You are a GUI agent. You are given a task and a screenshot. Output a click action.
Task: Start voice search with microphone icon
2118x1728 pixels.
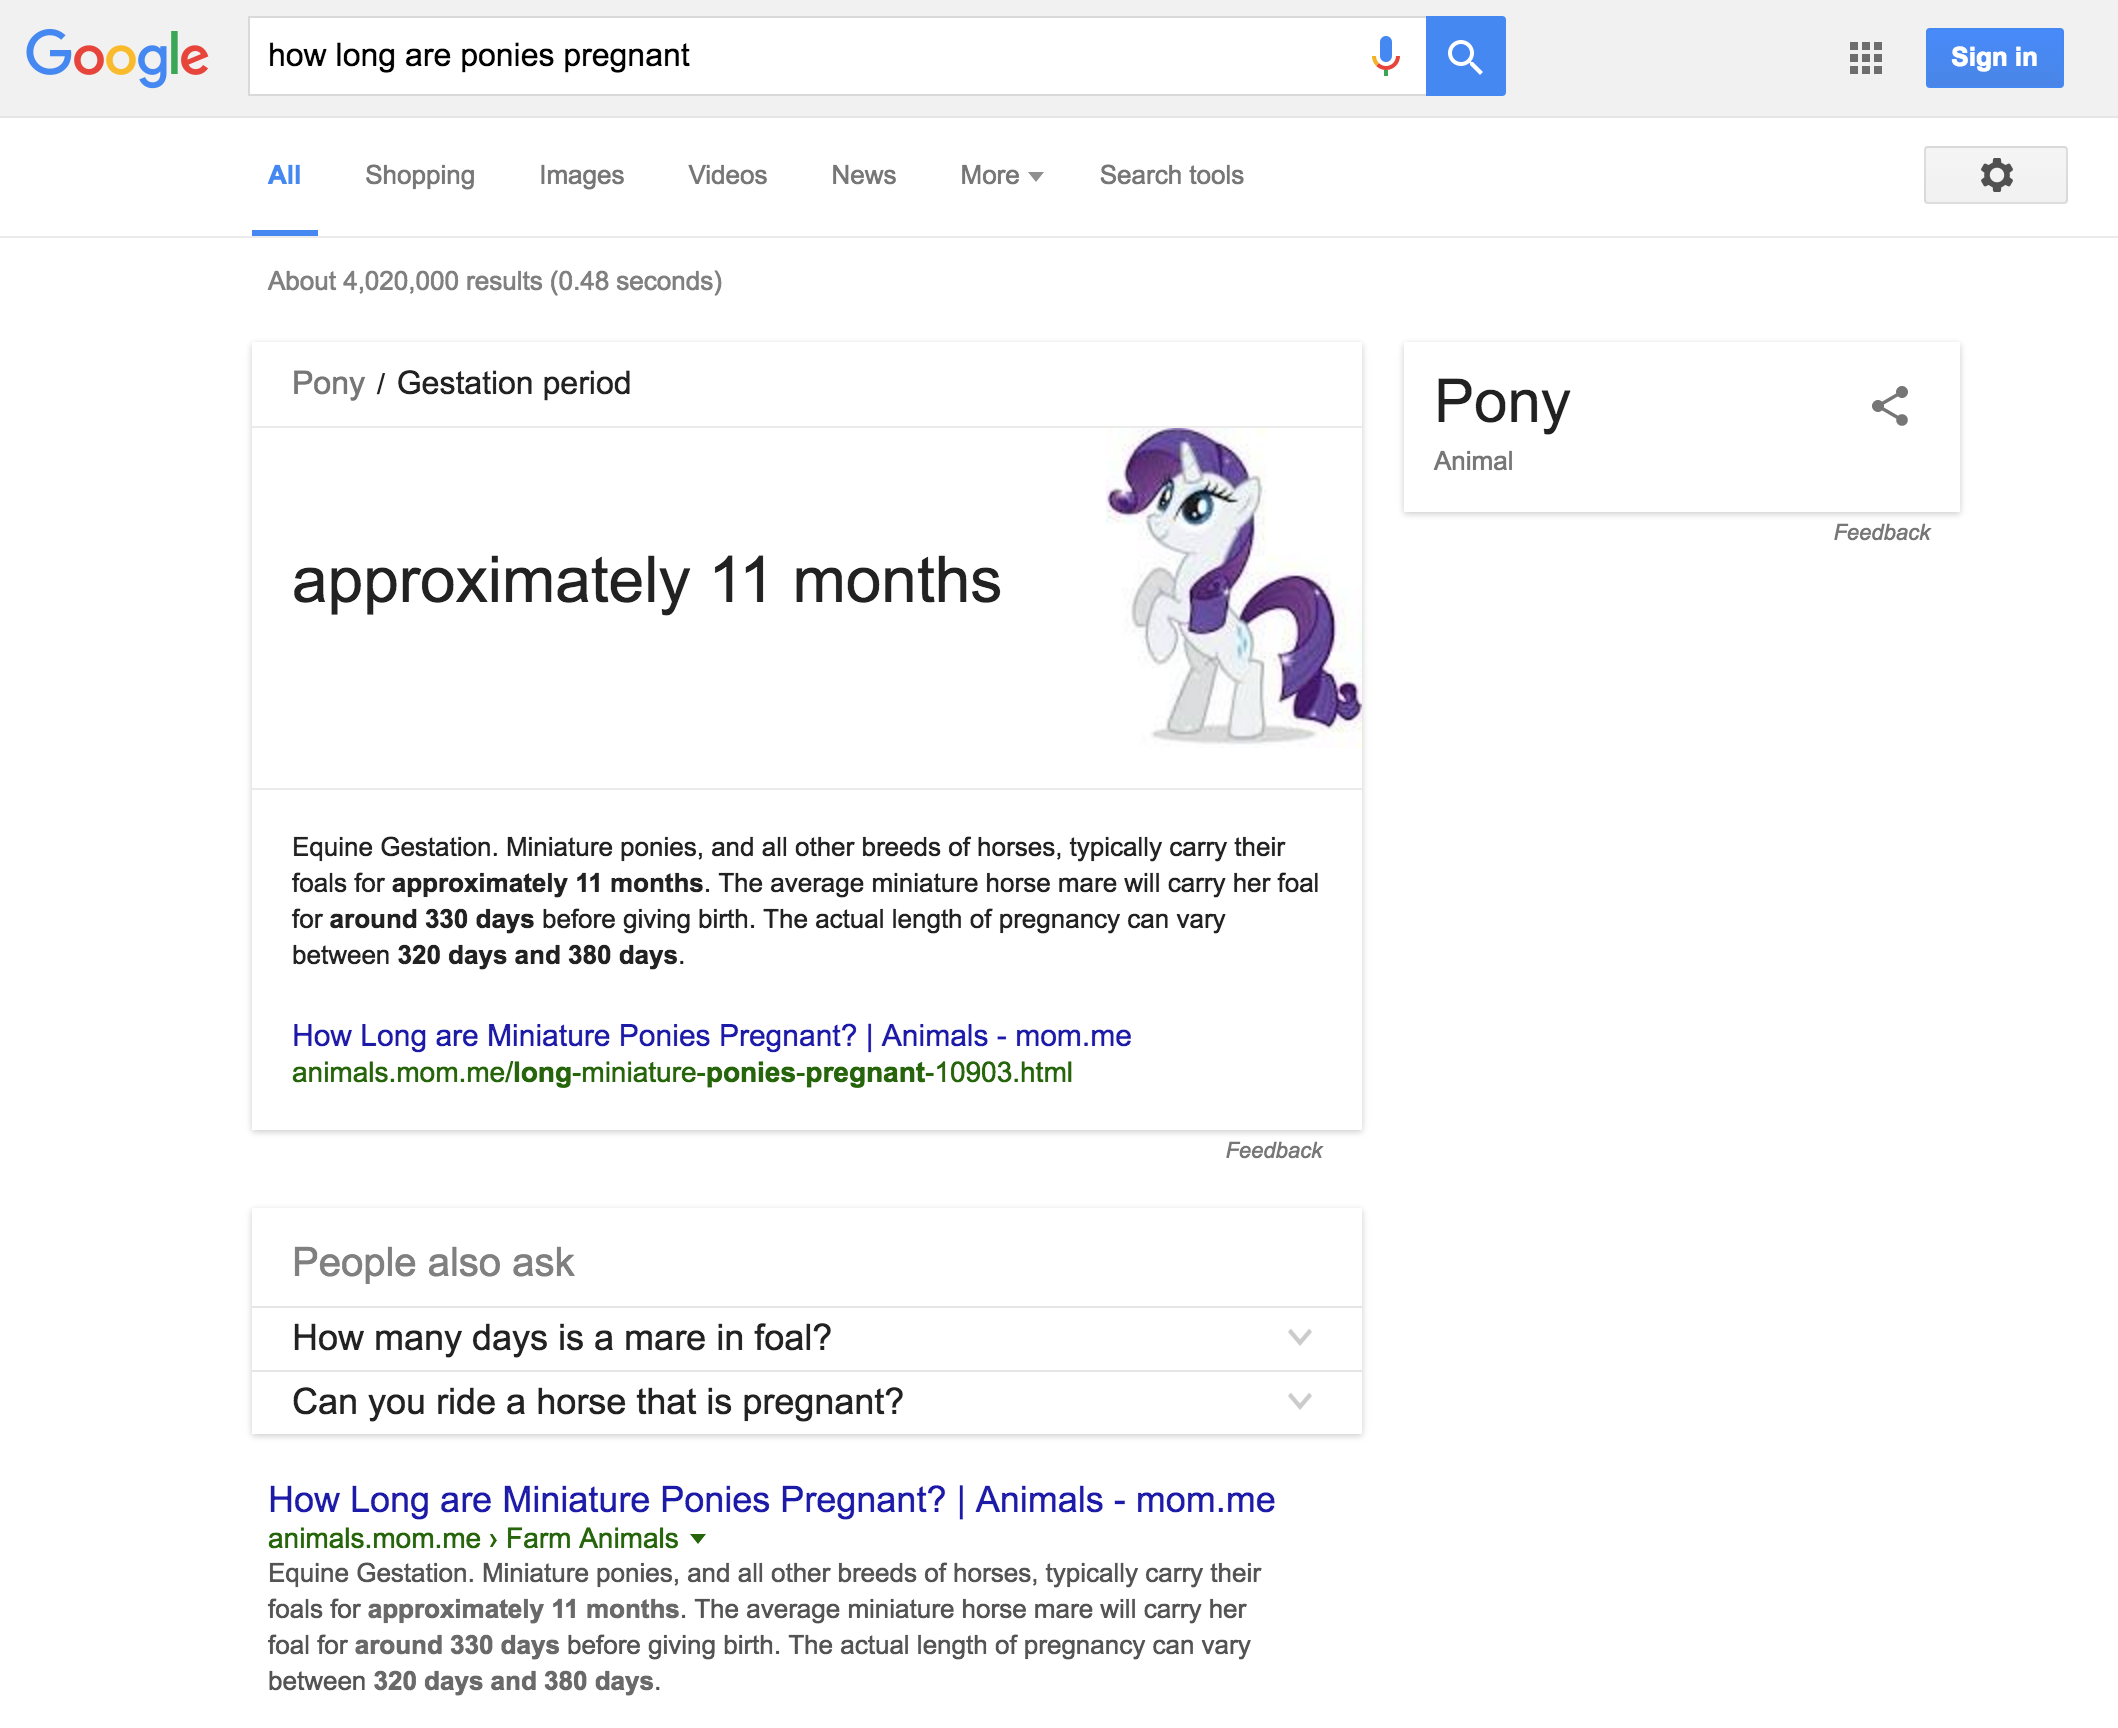coord(1385,56)
